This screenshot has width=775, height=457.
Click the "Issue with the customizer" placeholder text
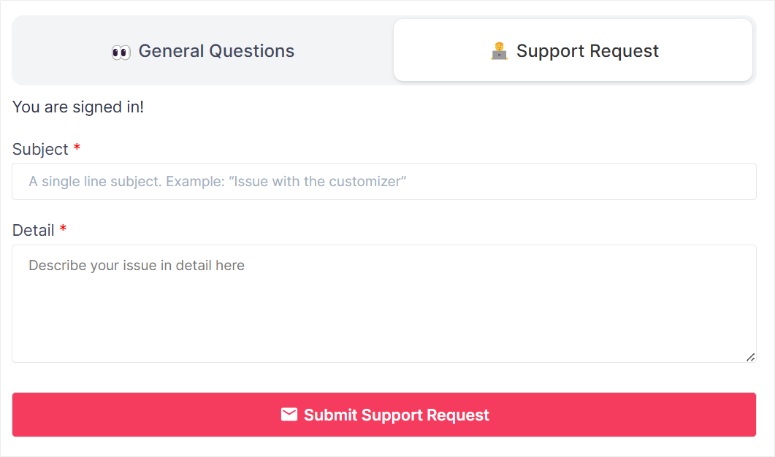[x=317, y=181]
